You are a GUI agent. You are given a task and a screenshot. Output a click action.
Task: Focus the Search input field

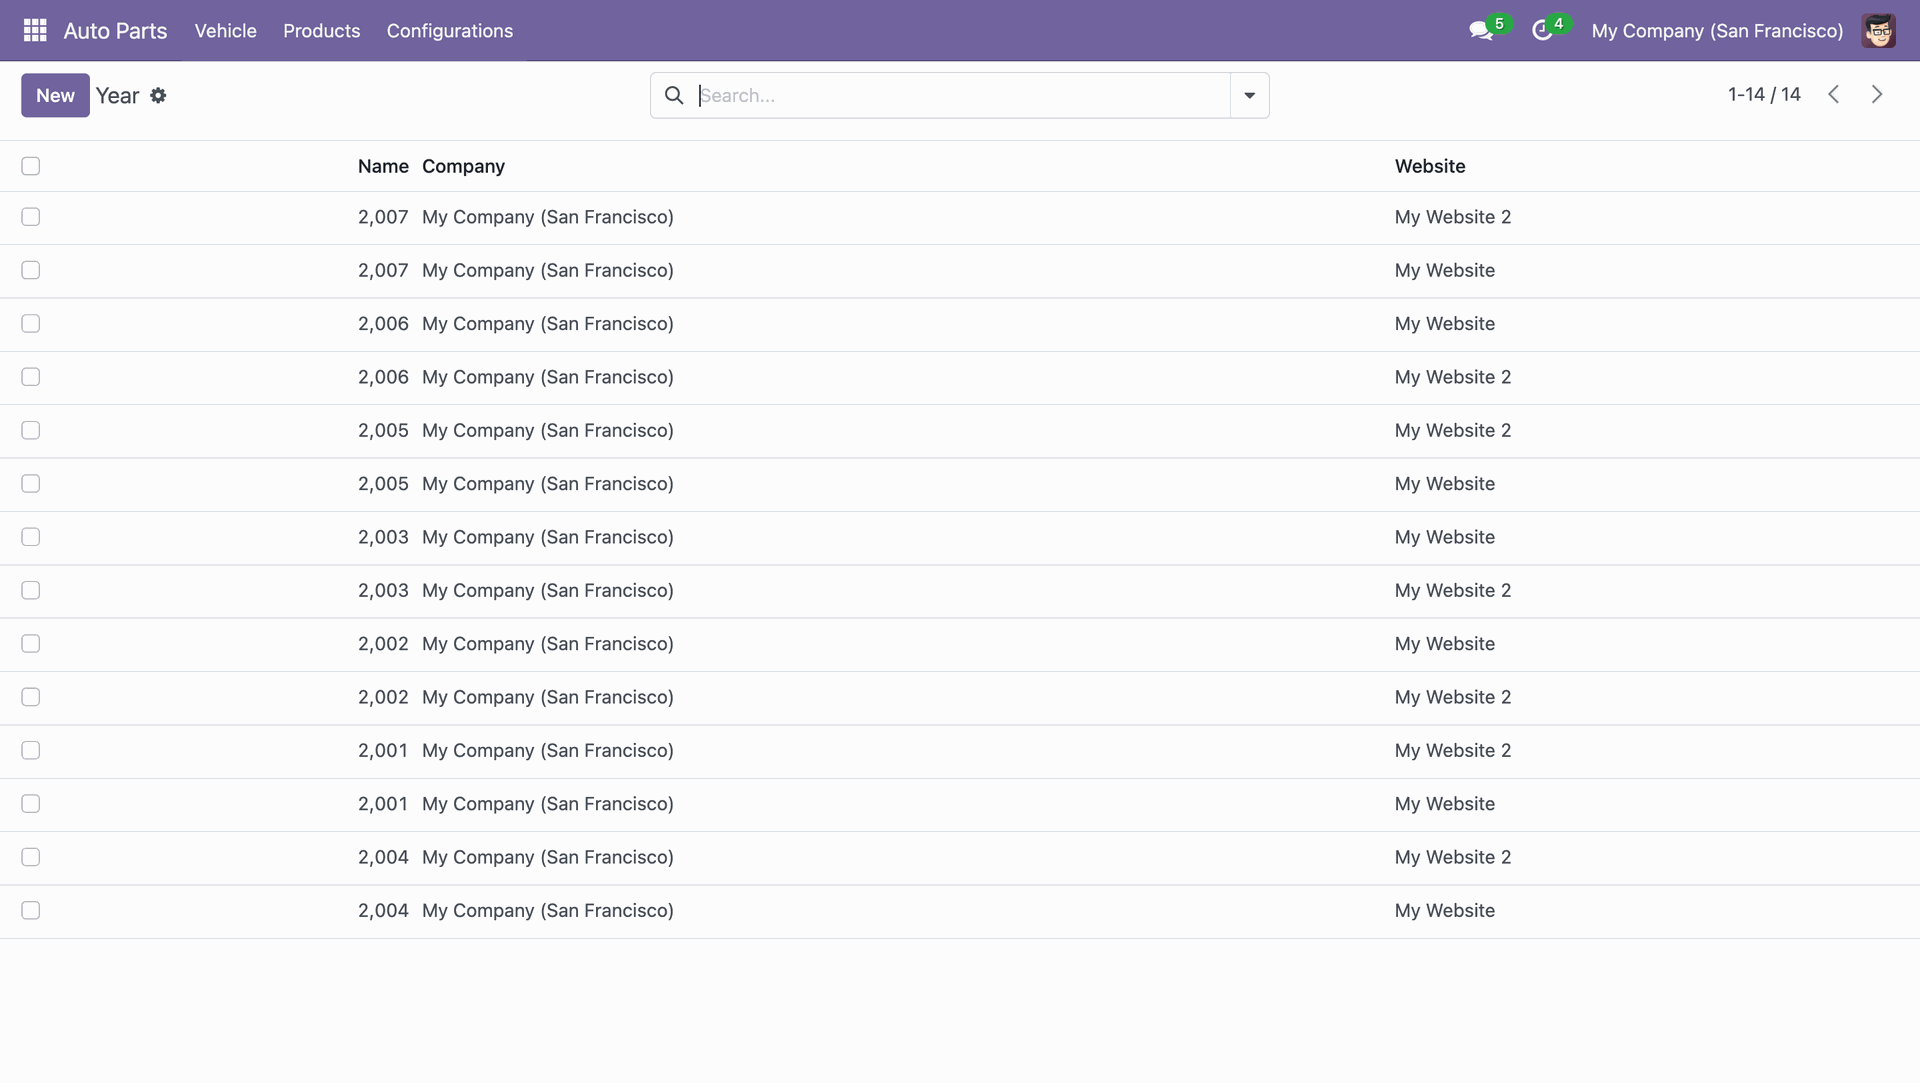pos(960,95)
